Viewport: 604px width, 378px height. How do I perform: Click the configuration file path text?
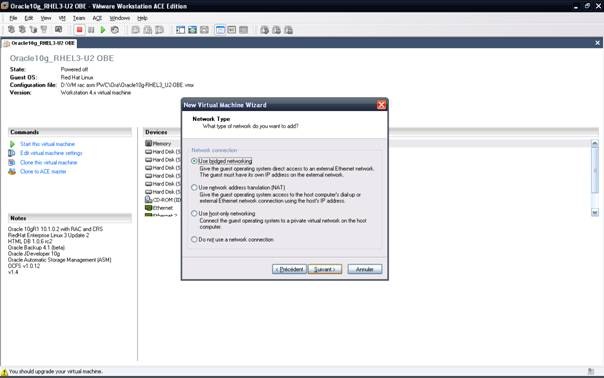pos(127,85)
